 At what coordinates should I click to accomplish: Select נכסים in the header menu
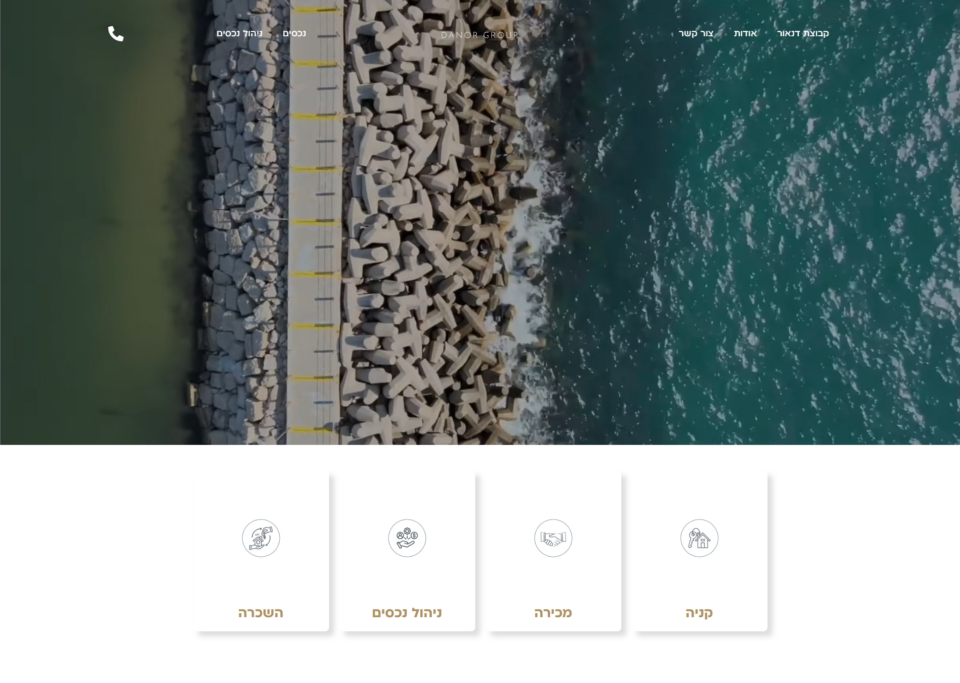point(294,34)
